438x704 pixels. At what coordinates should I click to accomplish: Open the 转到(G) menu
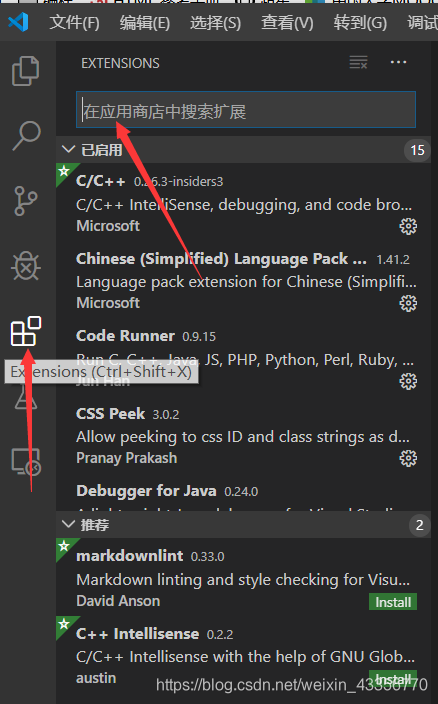[x=360, y=22]
